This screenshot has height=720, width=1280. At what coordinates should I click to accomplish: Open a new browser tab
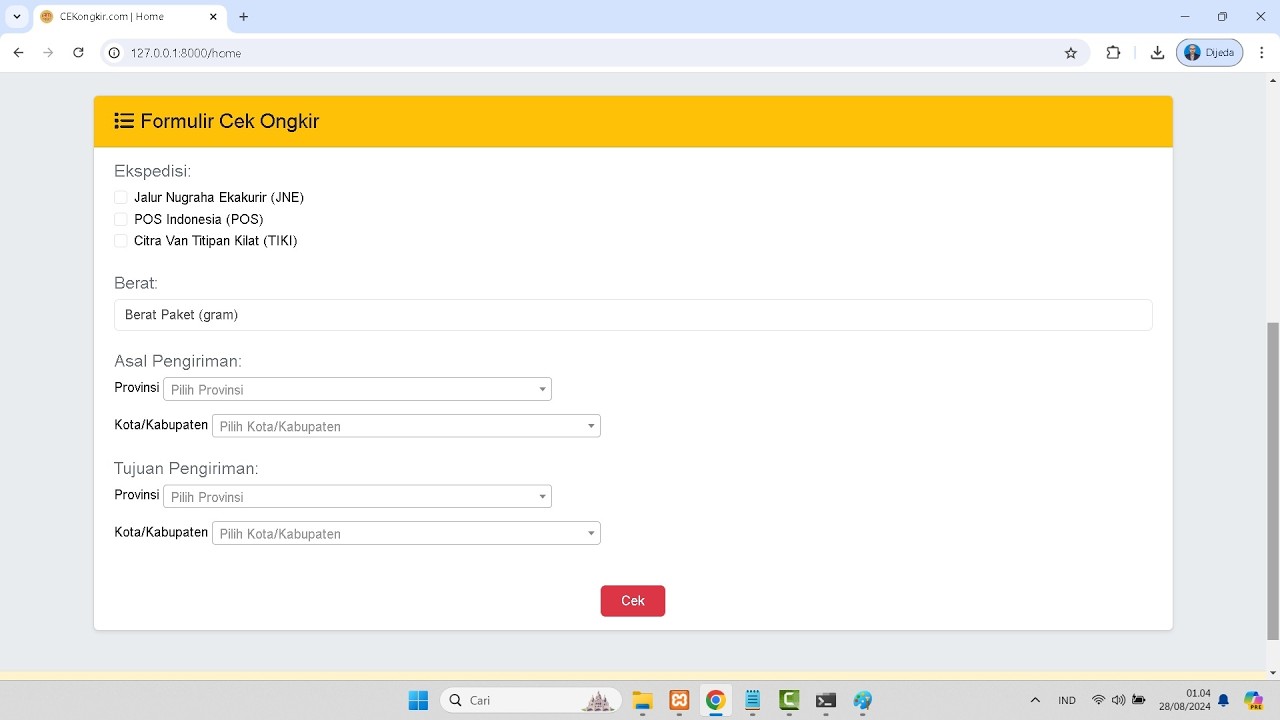244,17
